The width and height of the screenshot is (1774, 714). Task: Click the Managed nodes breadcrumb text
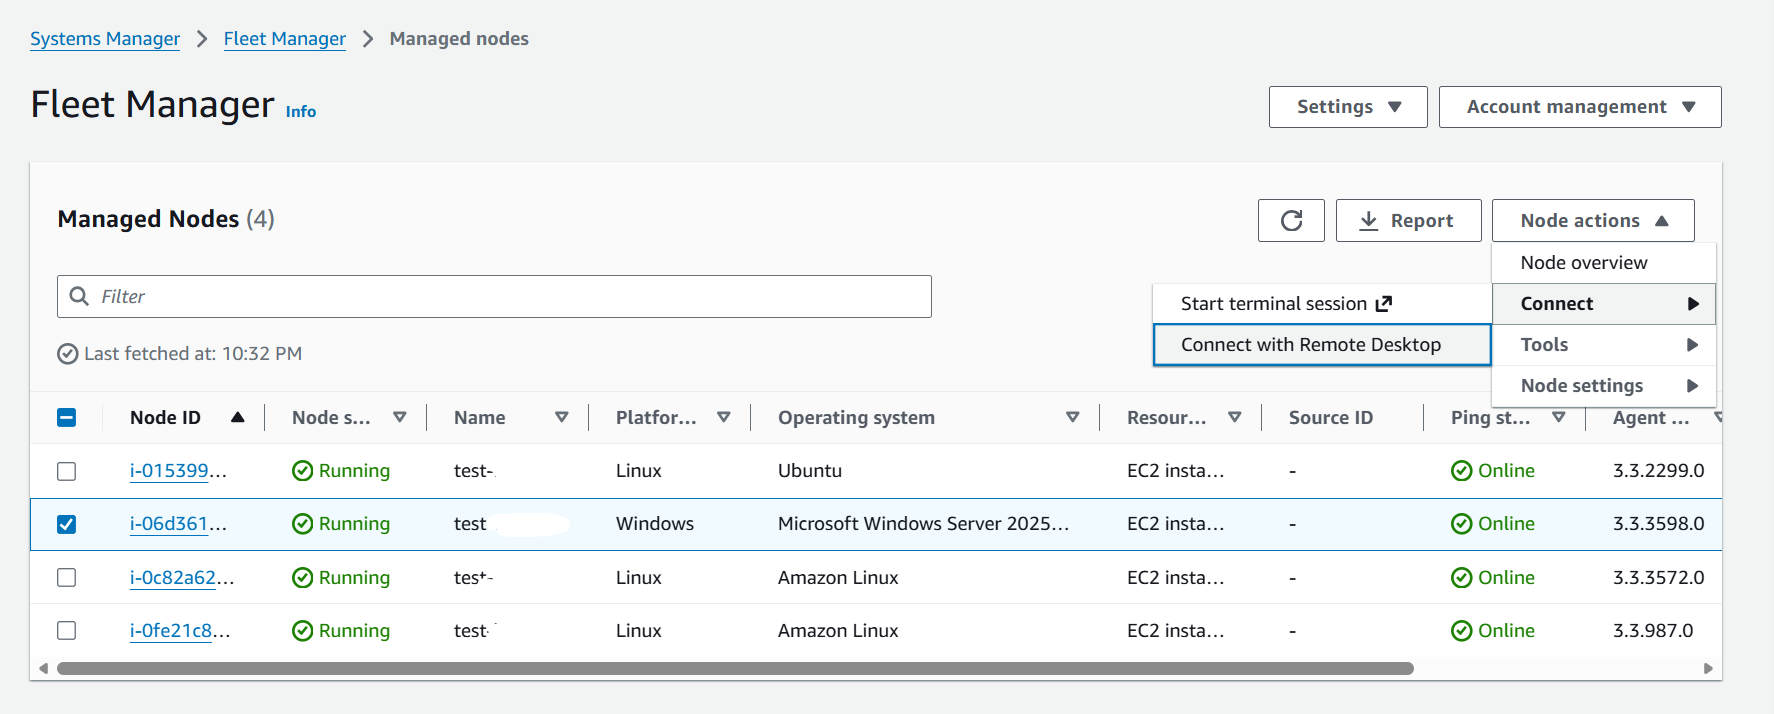(x=459, y=39)
